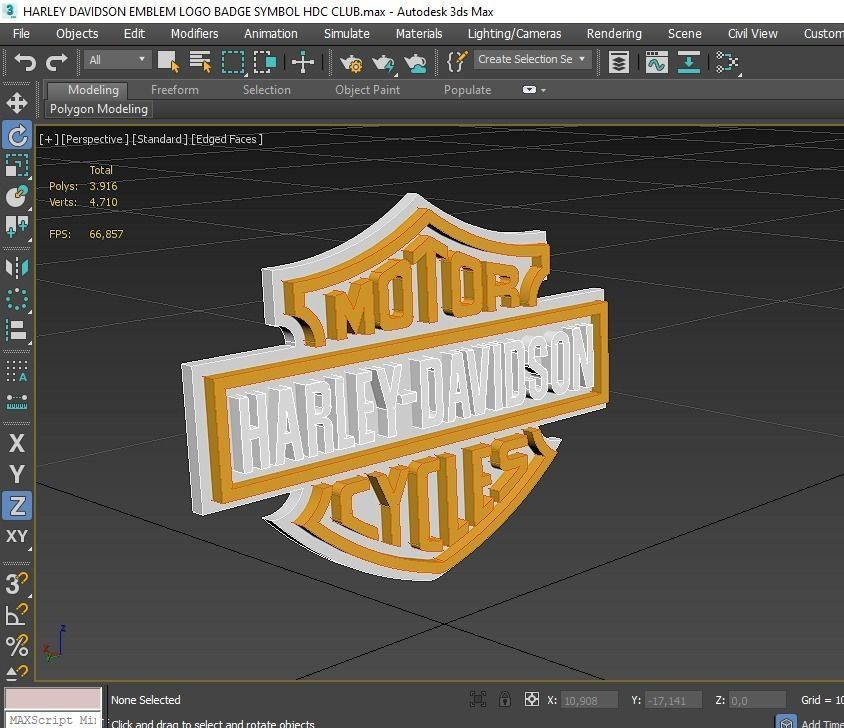Open Render Setup teapot with gear

click(x=351, y=63)
